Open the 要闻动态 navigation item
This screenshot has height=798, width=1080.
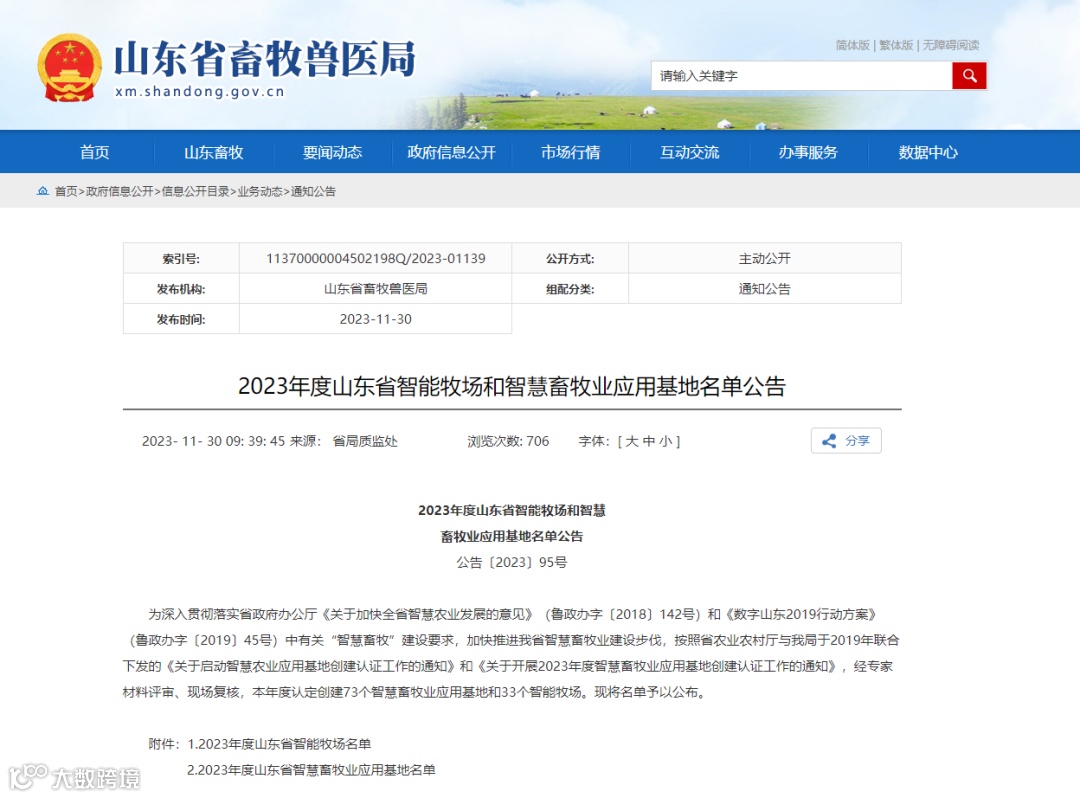click(333, 152)
